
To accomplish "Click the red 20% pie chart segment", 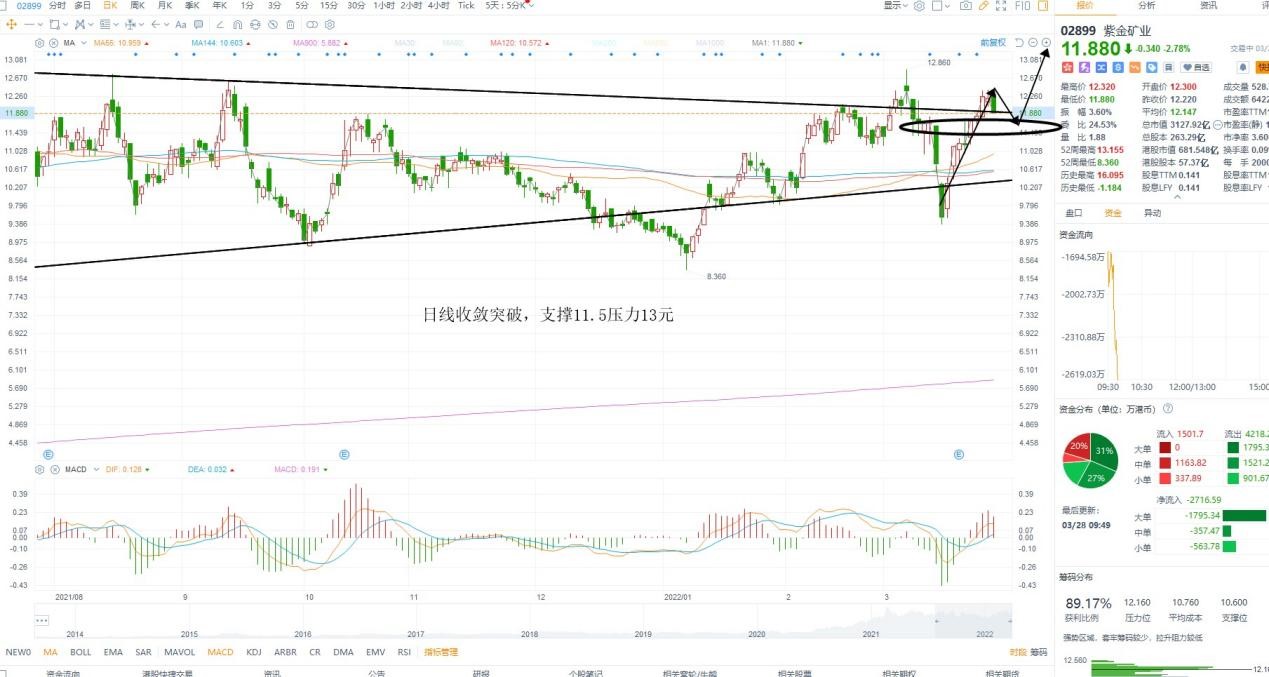I will [1078, 446].
